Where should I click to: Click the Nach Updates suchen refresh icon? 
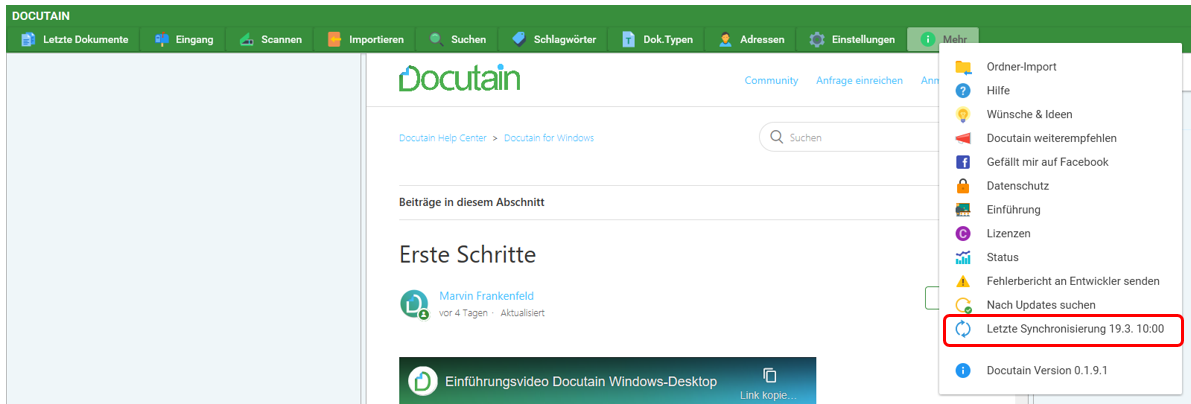tap(963, 305)
